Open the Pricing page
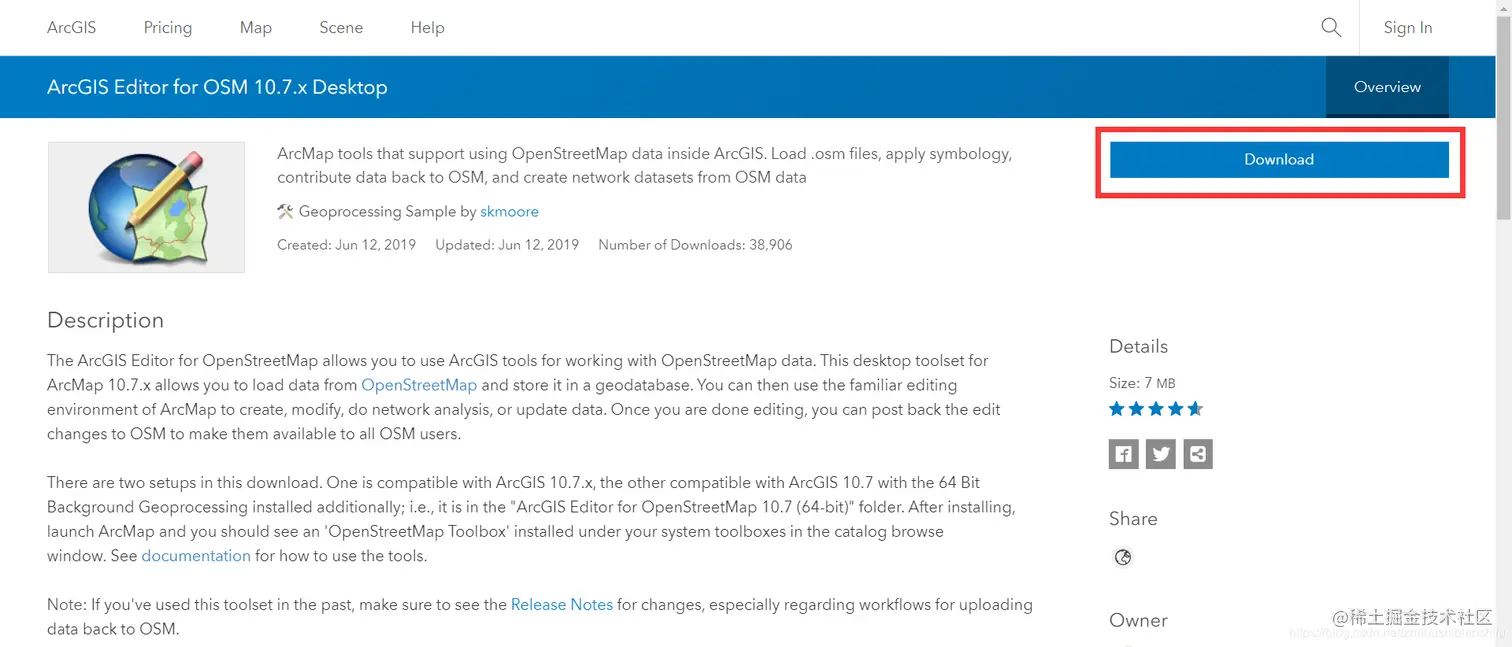The width and height of the screenshot is (1512, 647). 167,27
